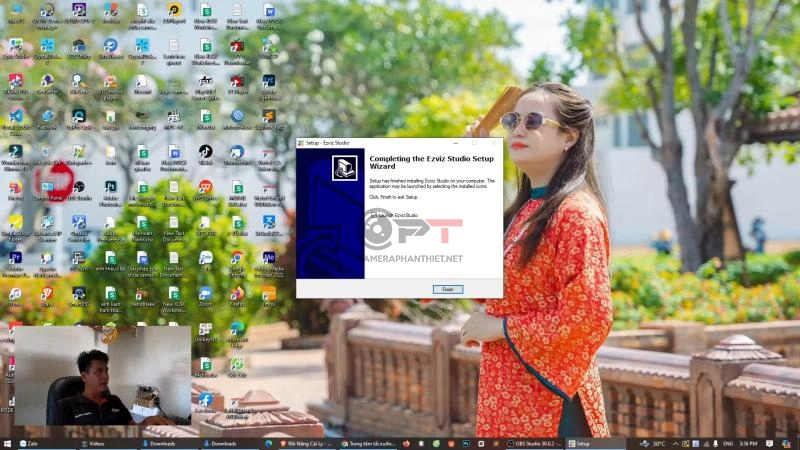
Task: Click the webcam overlay thumbnail
Action: tap(103, 376)
